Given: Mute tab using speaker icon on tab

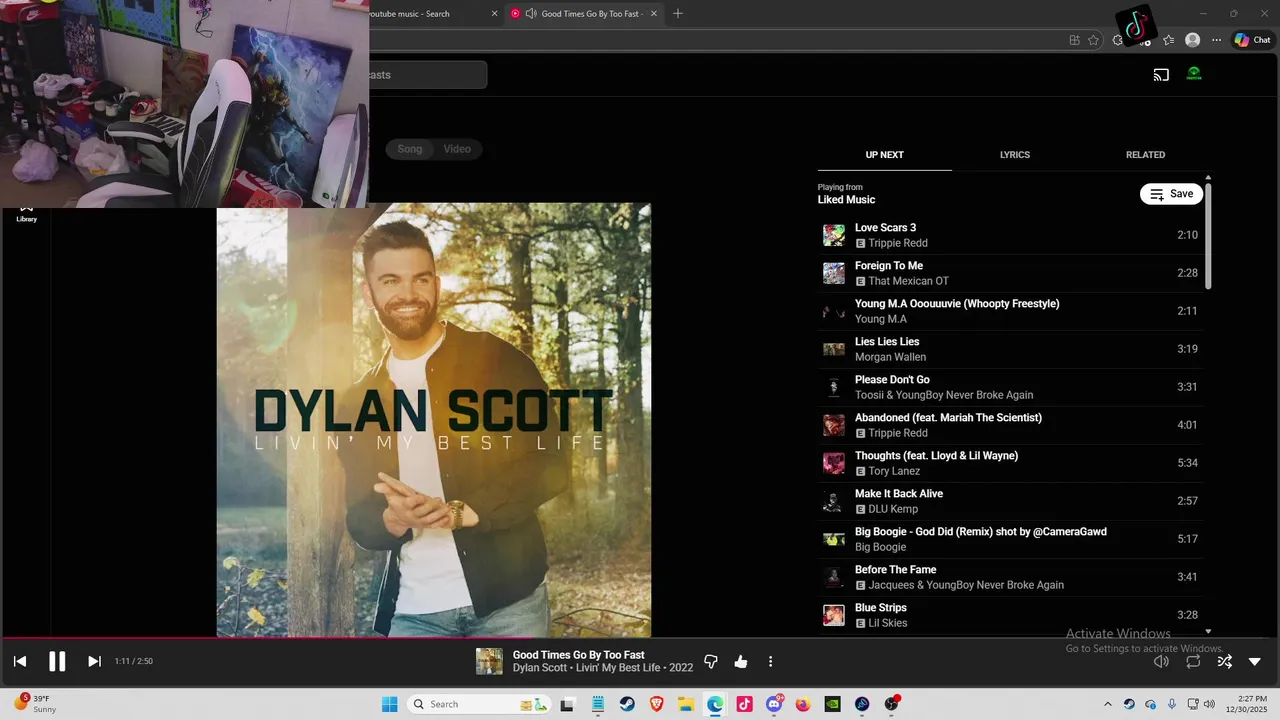Looking at the screenshot, I should tap(530, 14).
